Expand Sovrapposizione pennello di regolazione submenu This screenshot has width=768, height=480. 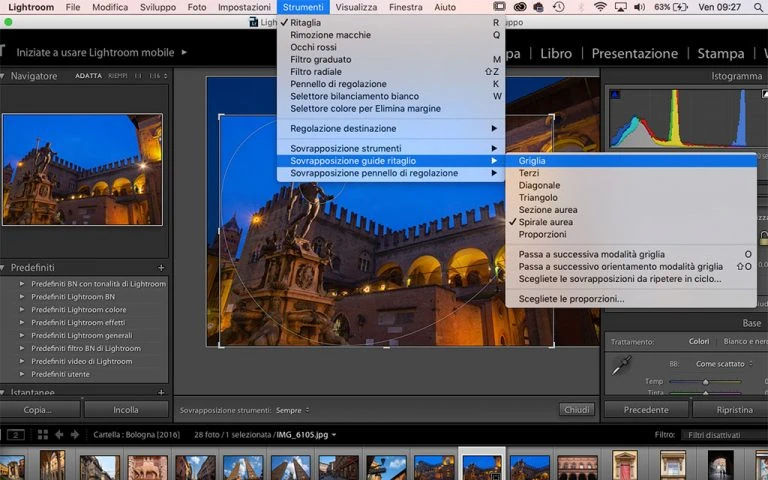(x=391, y=173)
